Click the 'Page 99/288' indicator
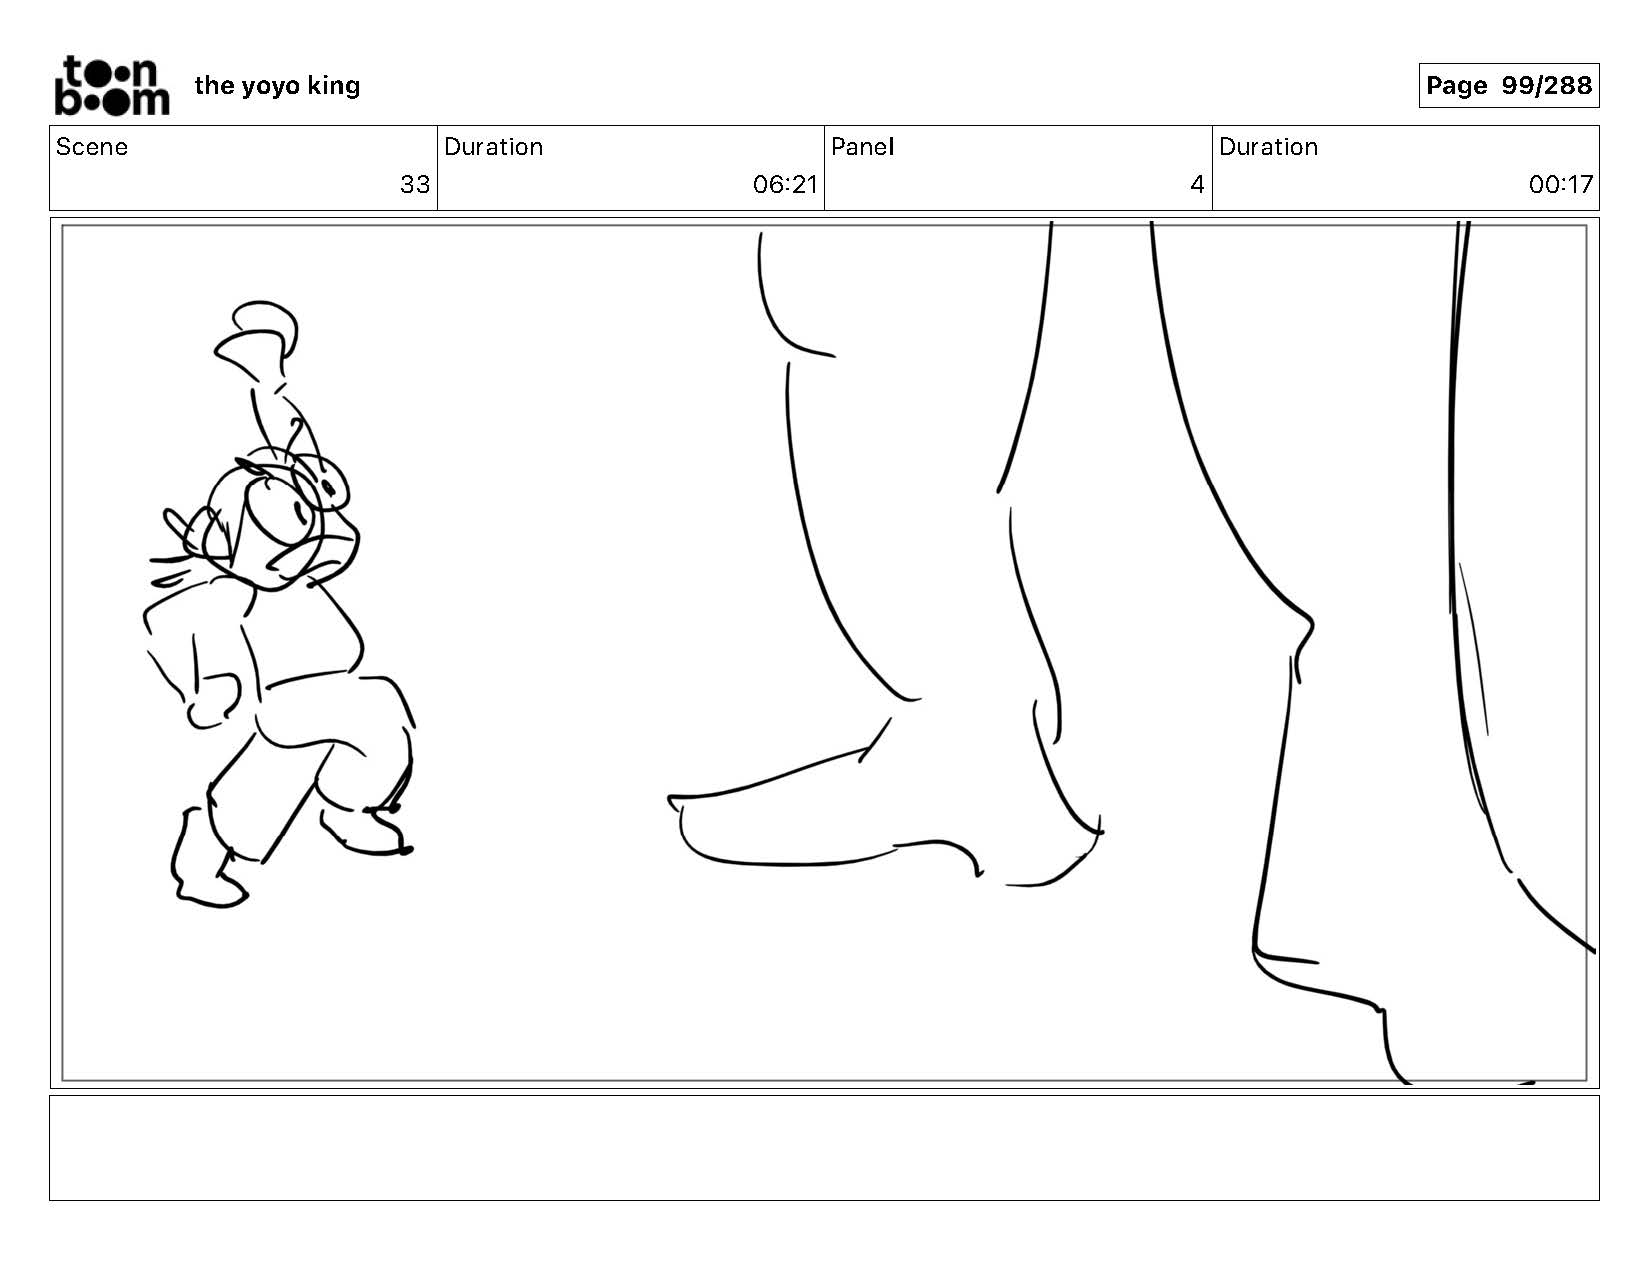The width and height of the screenshot is (1650, 1275). click(x=1508, y=86)
